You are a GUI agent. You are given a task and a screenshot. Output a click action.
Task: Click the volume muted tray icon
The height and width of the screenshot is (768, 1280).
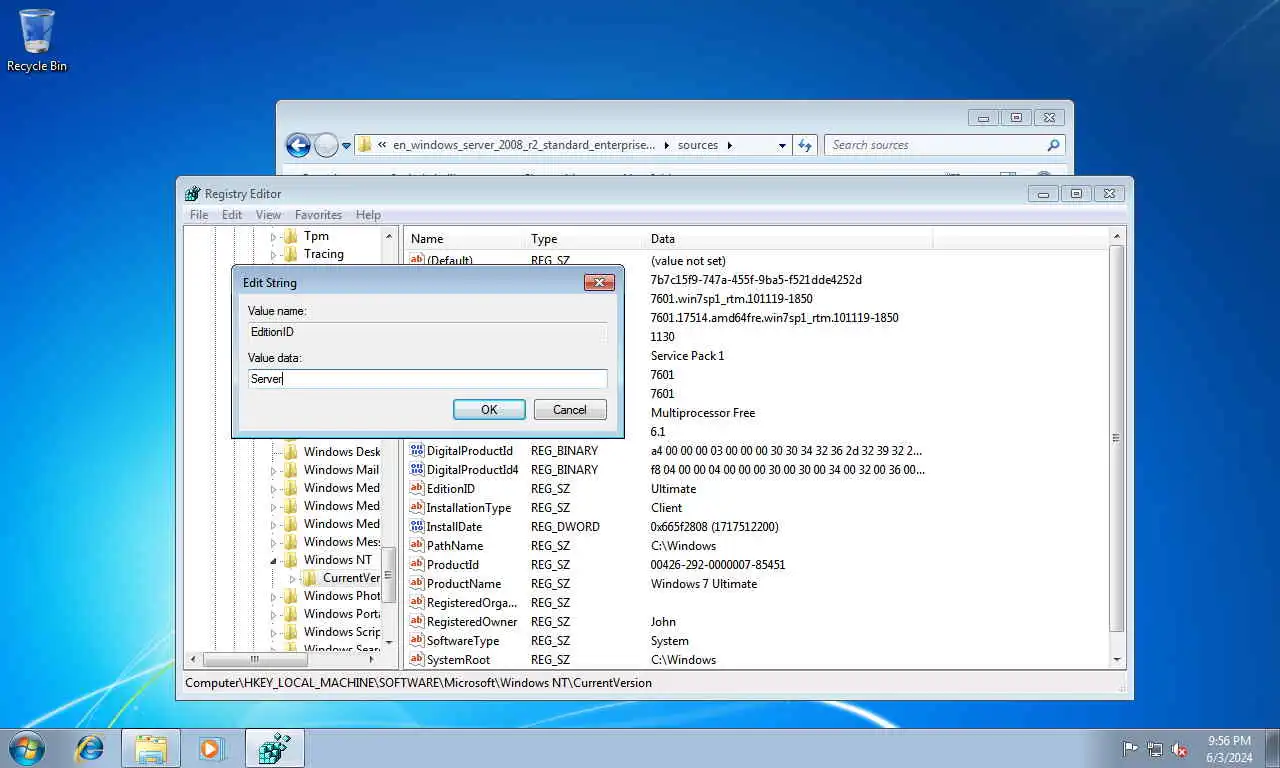[1180, 749]
